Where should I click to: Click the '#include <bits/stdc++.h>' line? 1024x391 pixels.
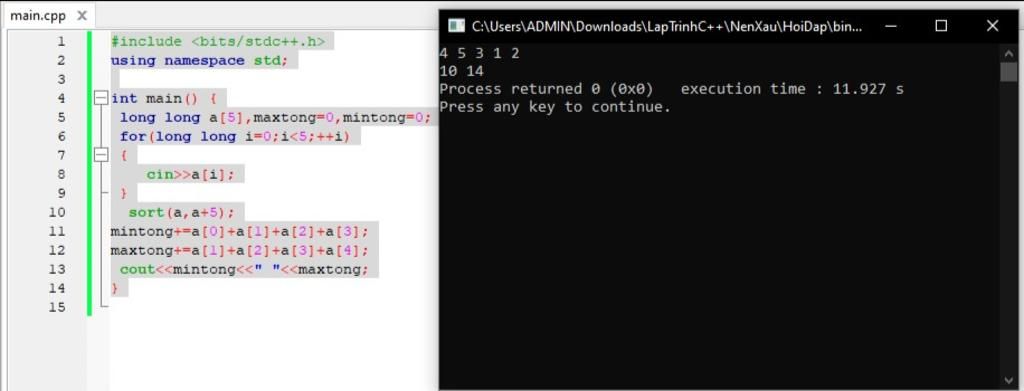[x=217, y=42]
